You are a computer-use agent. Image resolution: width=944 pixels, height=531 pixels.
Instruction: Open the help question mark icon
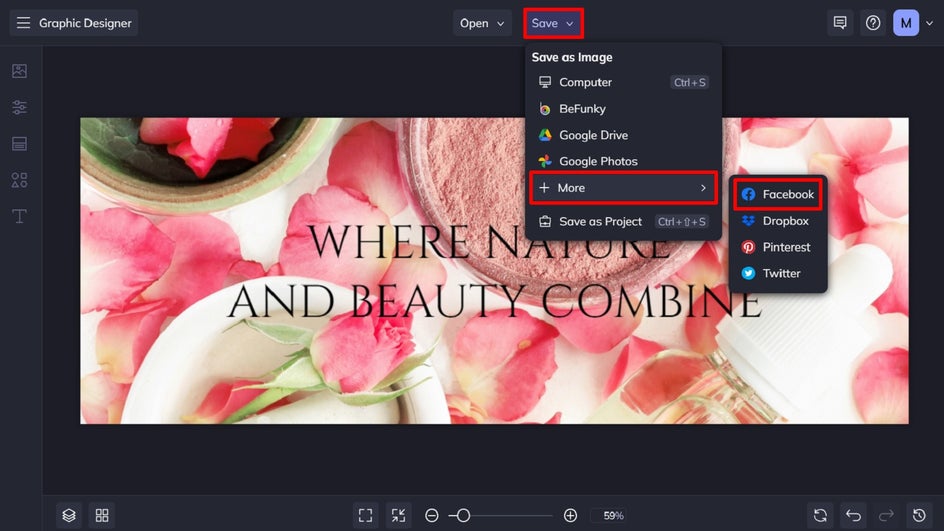pyautogui.click(x=873, y=23)
